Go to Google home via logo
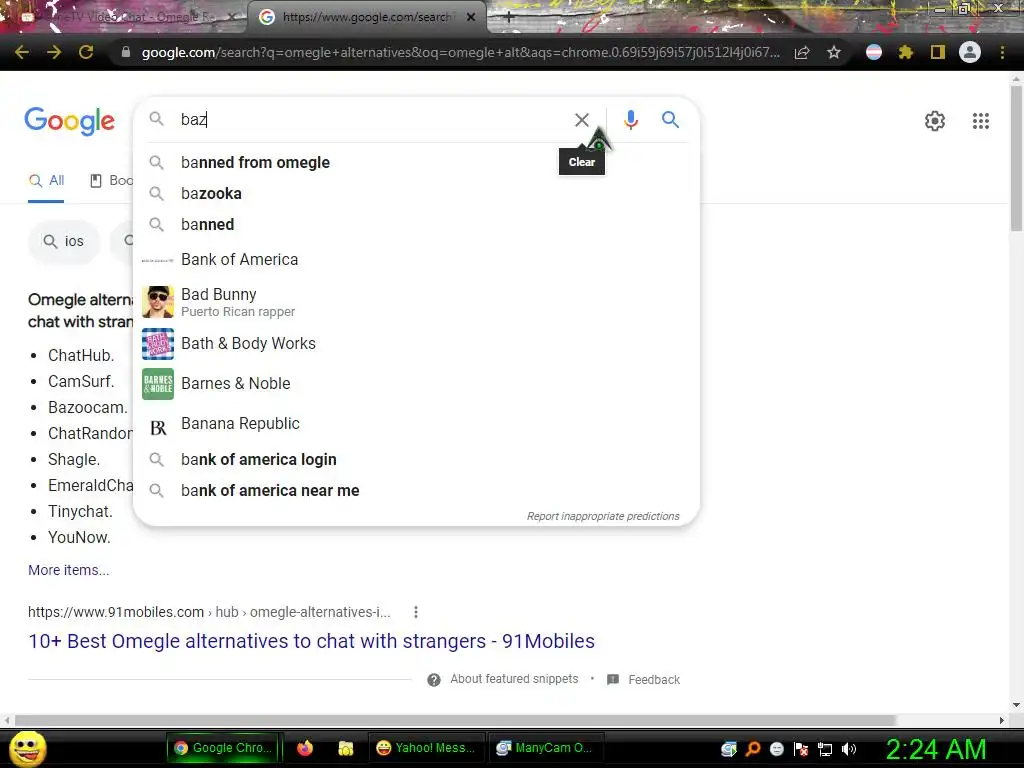 click(69, 121)
